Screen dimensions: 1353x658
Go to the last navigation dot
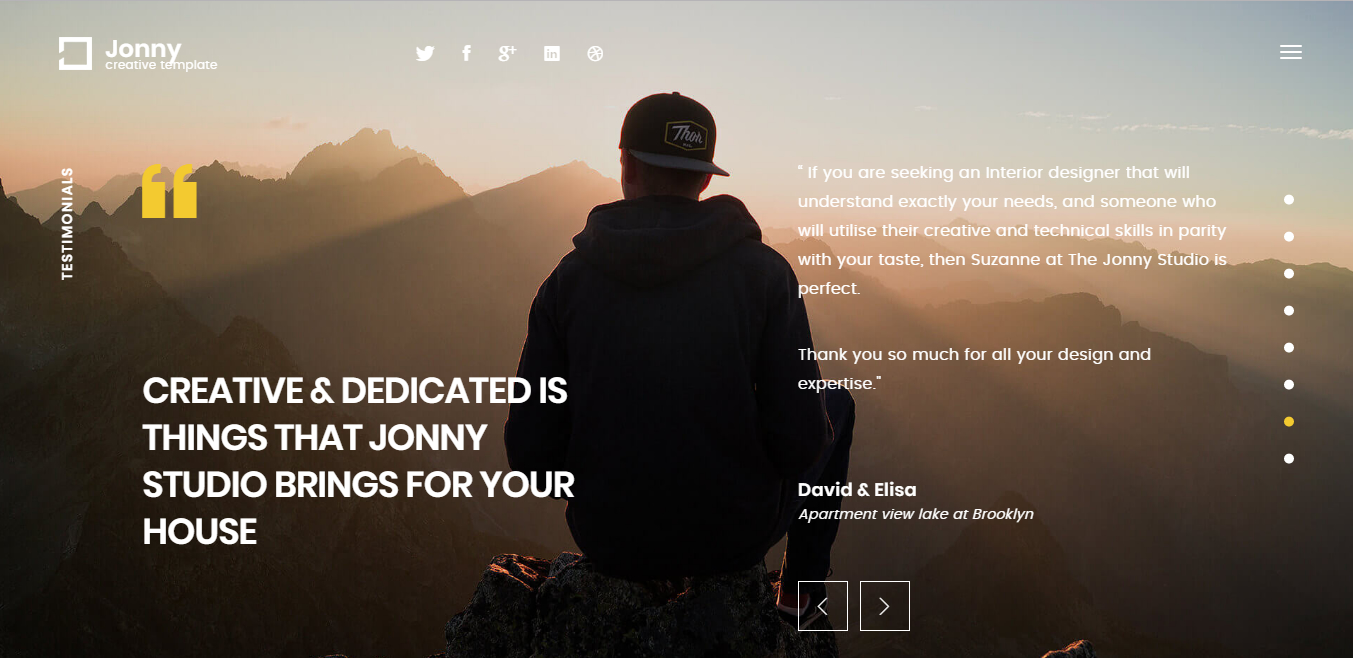[1289, 459]
